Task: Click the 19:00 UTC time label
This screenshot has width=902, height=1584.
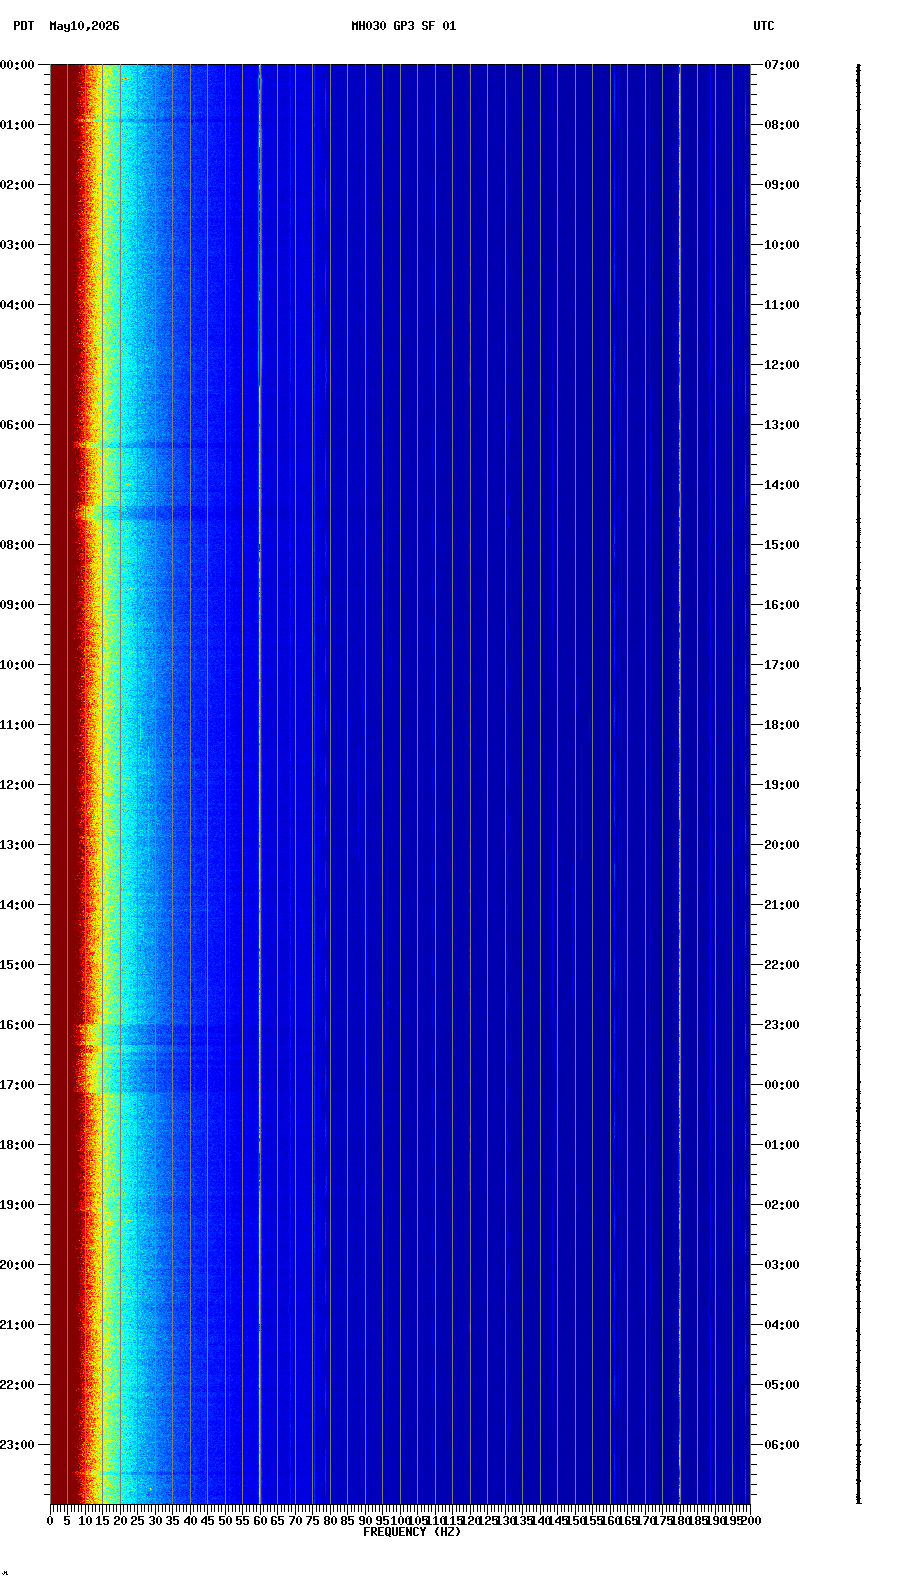Action: point(782,785)
